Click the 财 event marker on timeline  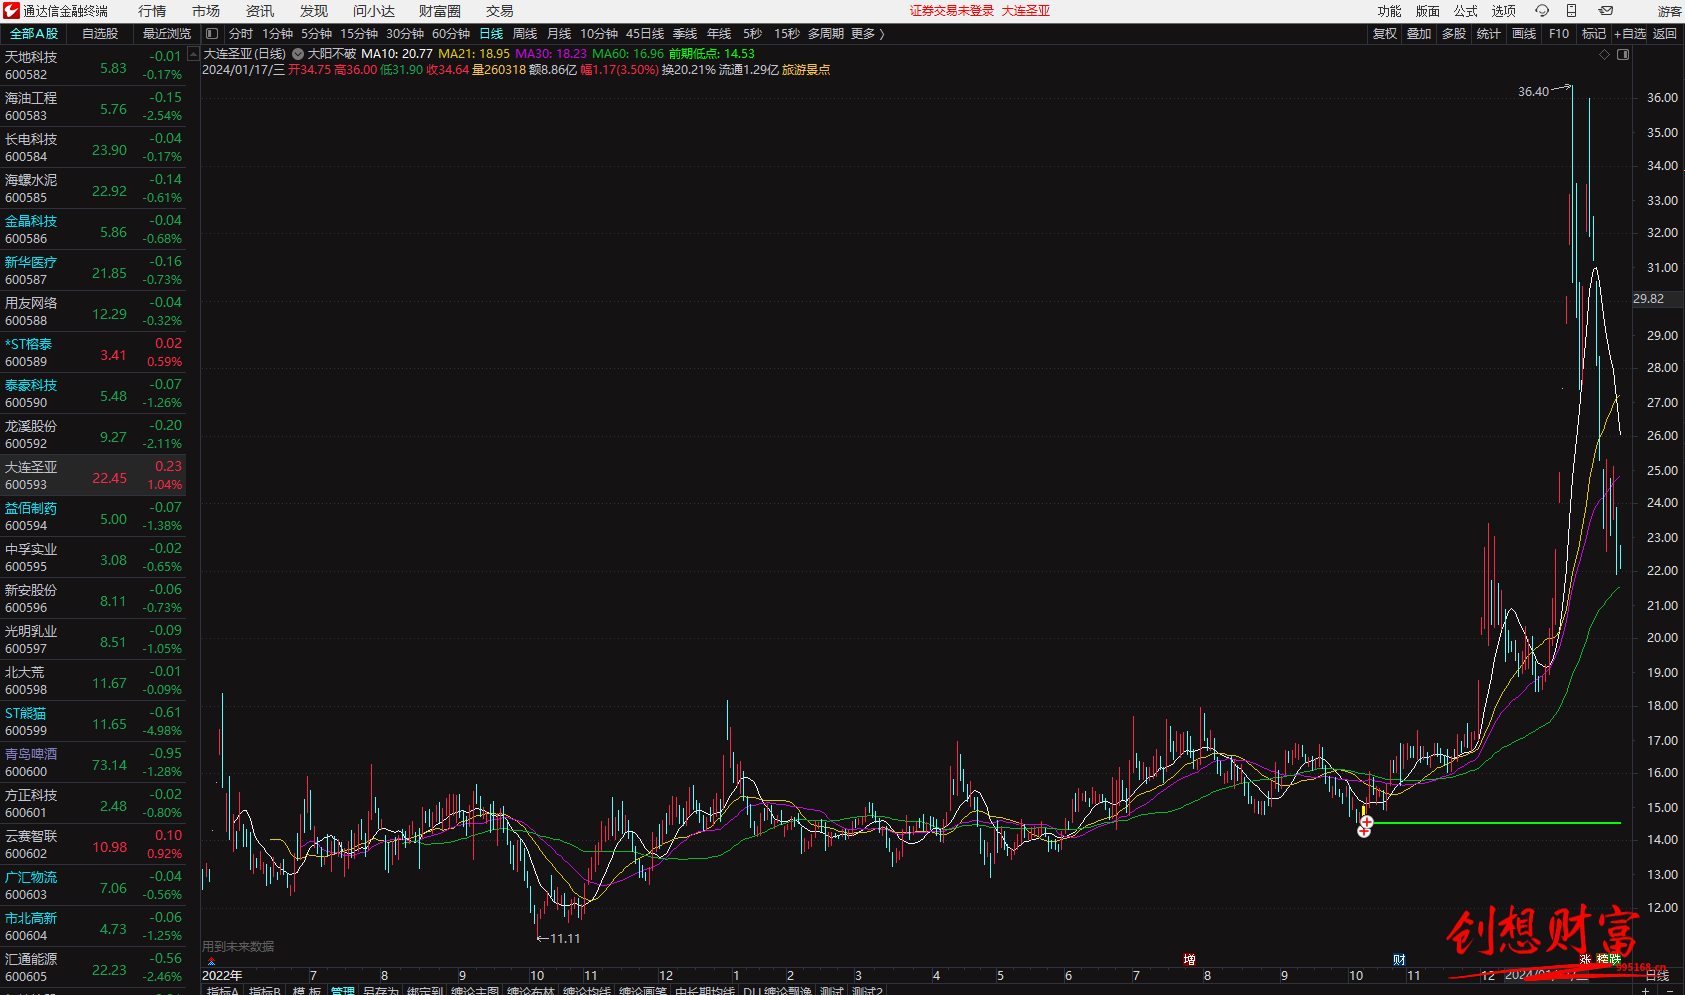1399,960
